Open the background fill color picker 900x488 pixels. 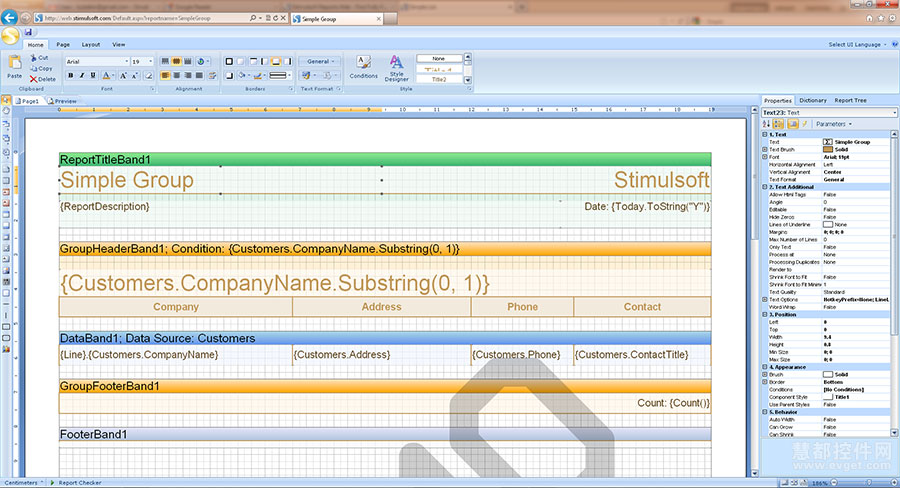(243, 76)
